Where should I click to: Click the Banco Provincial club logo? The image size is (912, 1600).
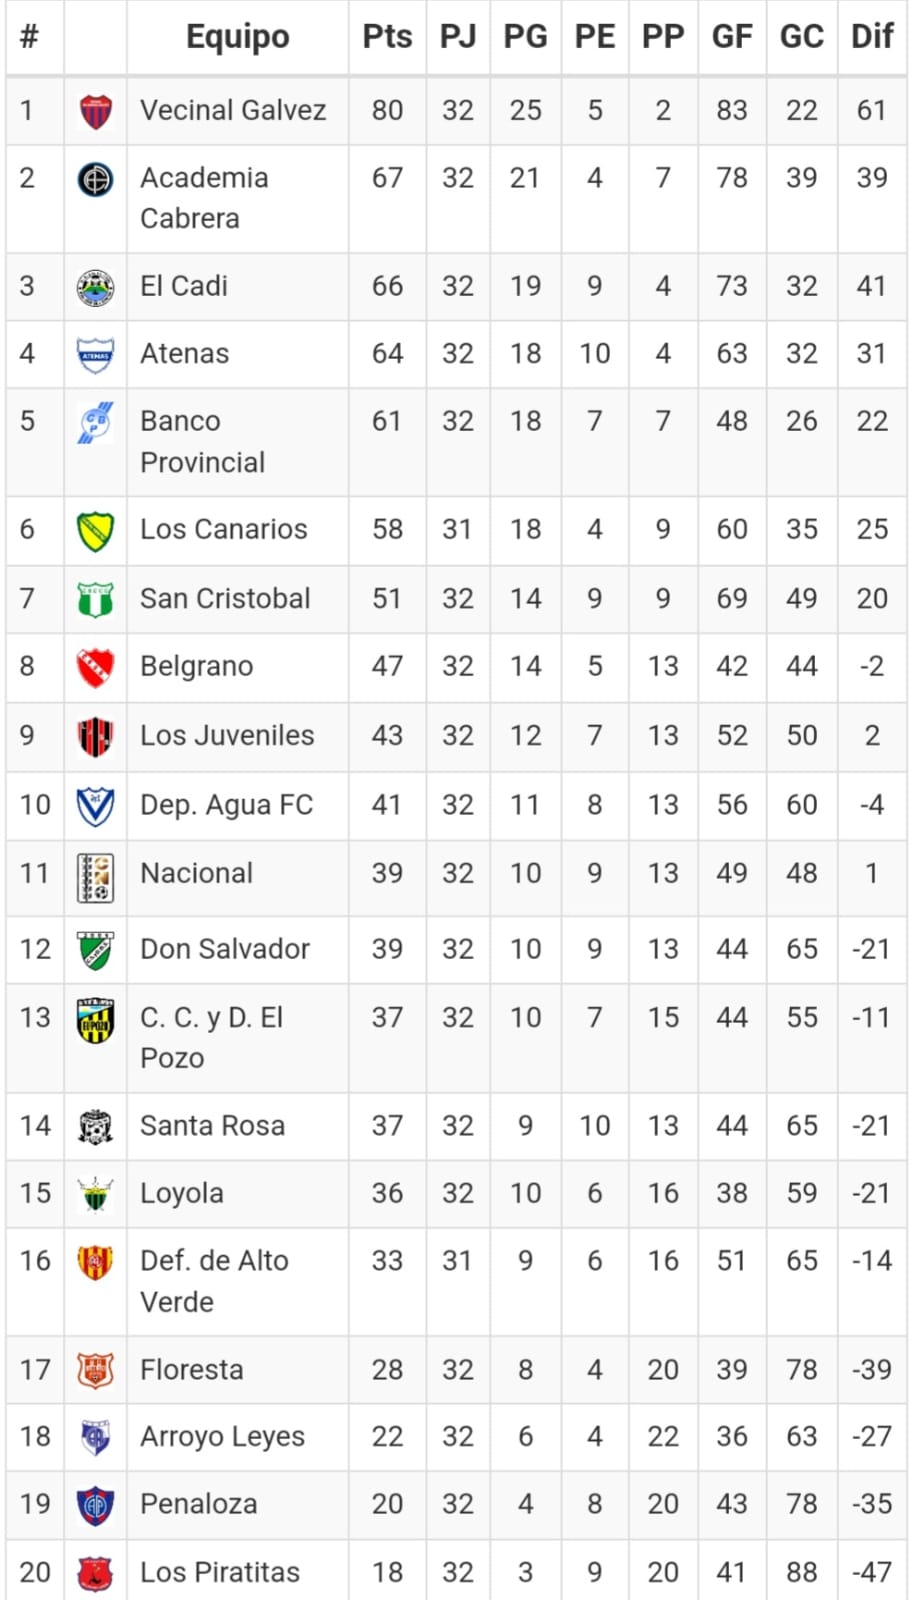click(95, 422)
